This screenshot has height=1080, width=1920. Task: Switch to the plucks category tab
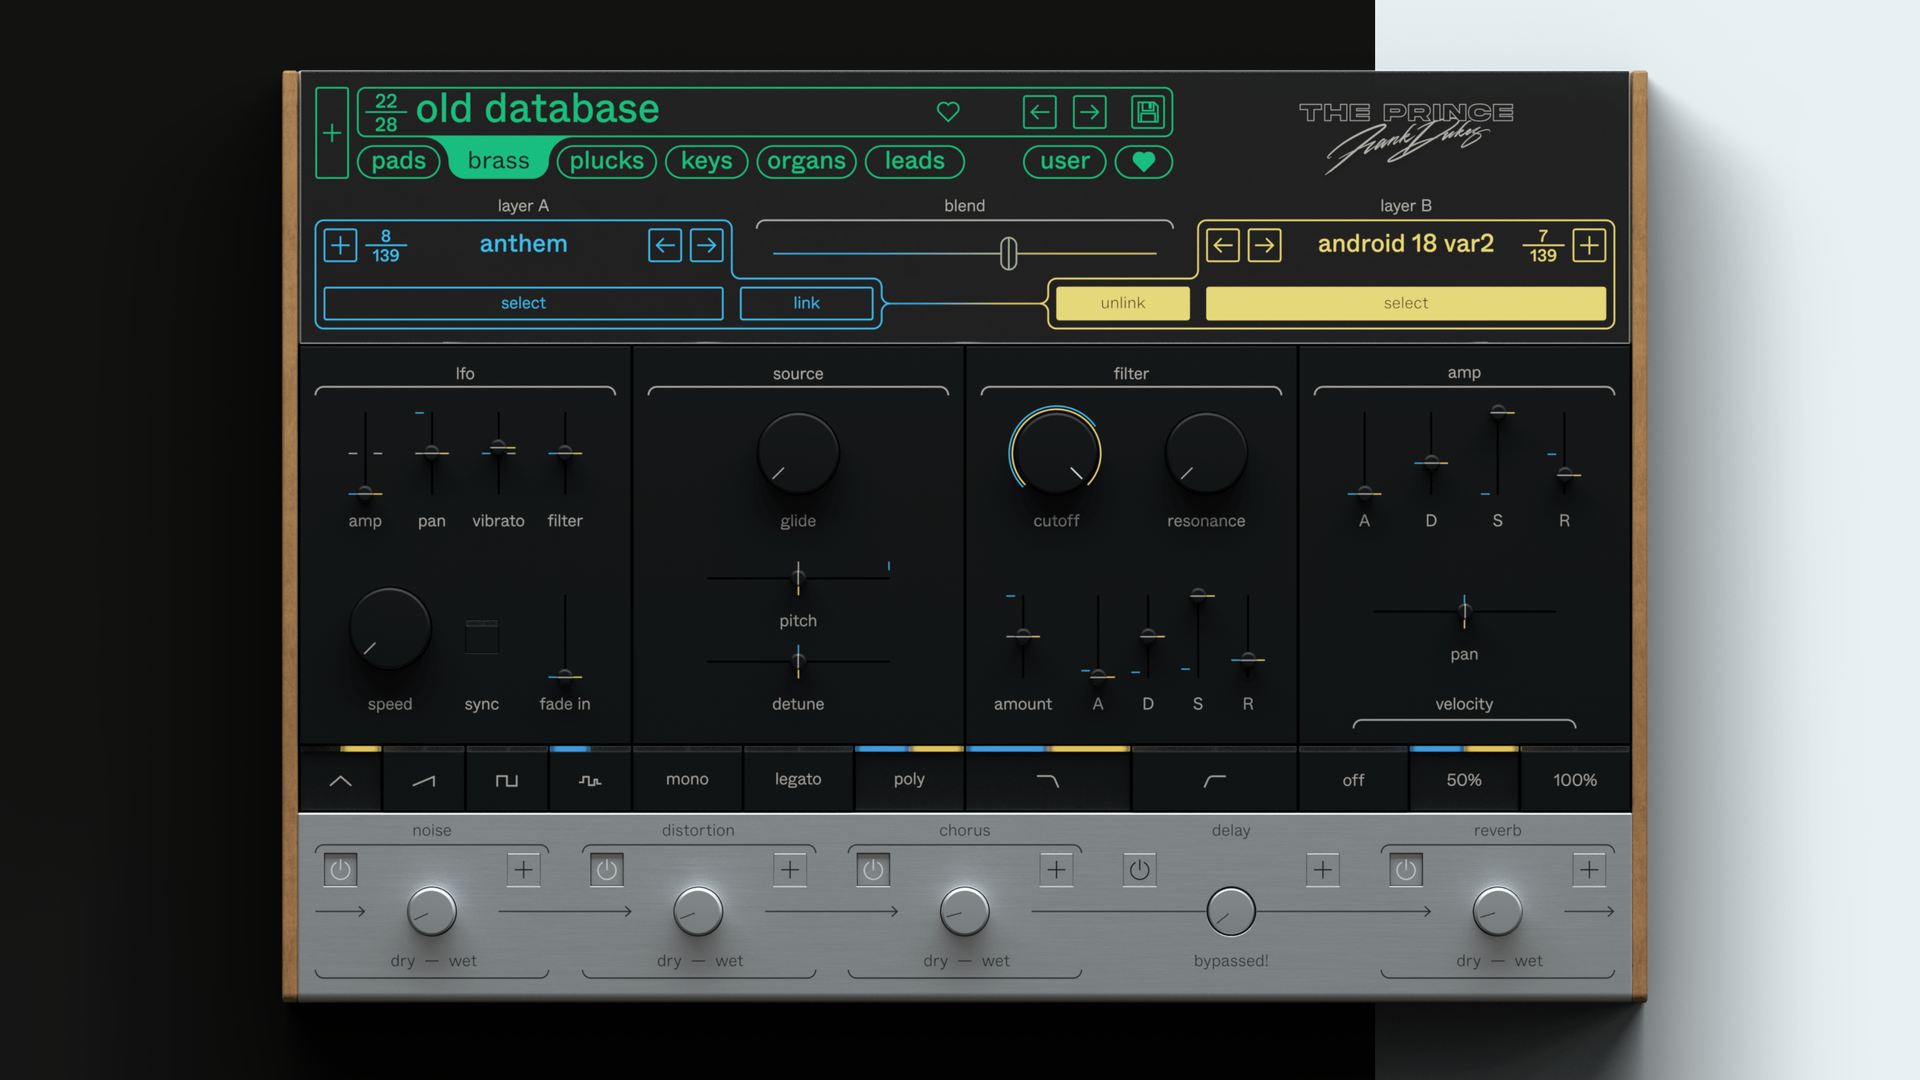(x=606, y=161)
